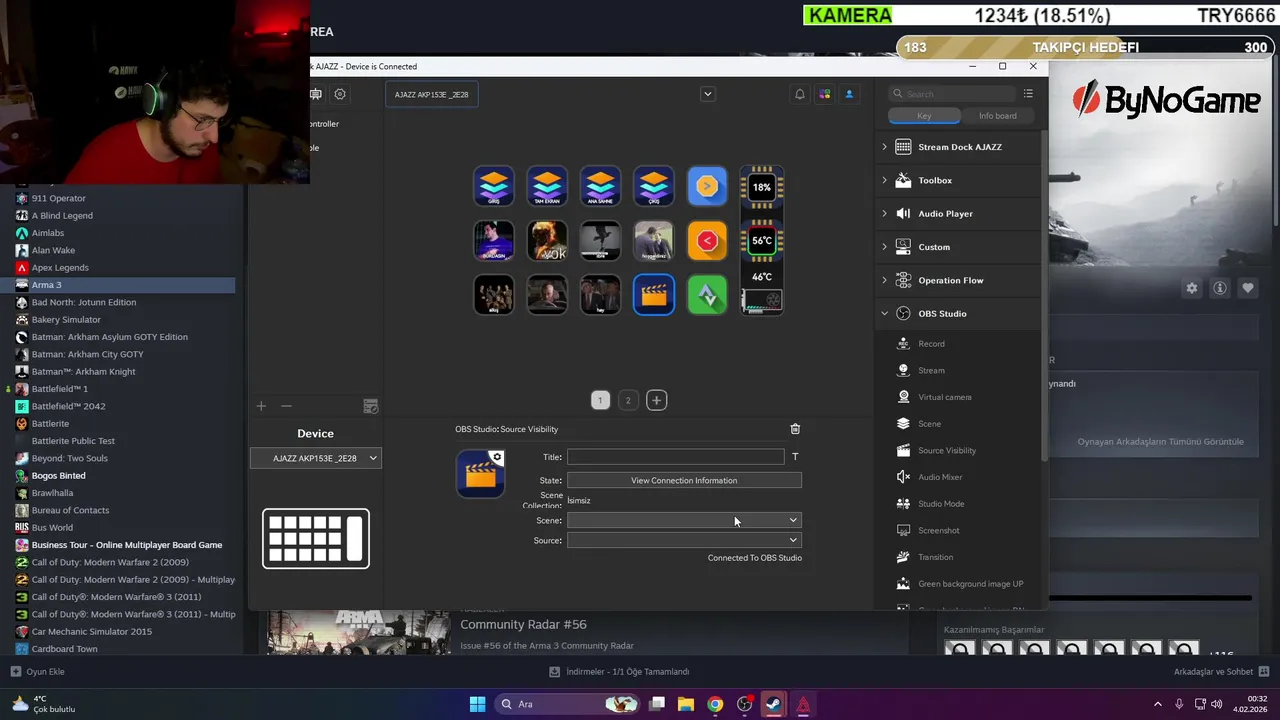Click the blue next-page arrow key
Viewport: 1280px width, 720px height.
click(x=707, y=186)
